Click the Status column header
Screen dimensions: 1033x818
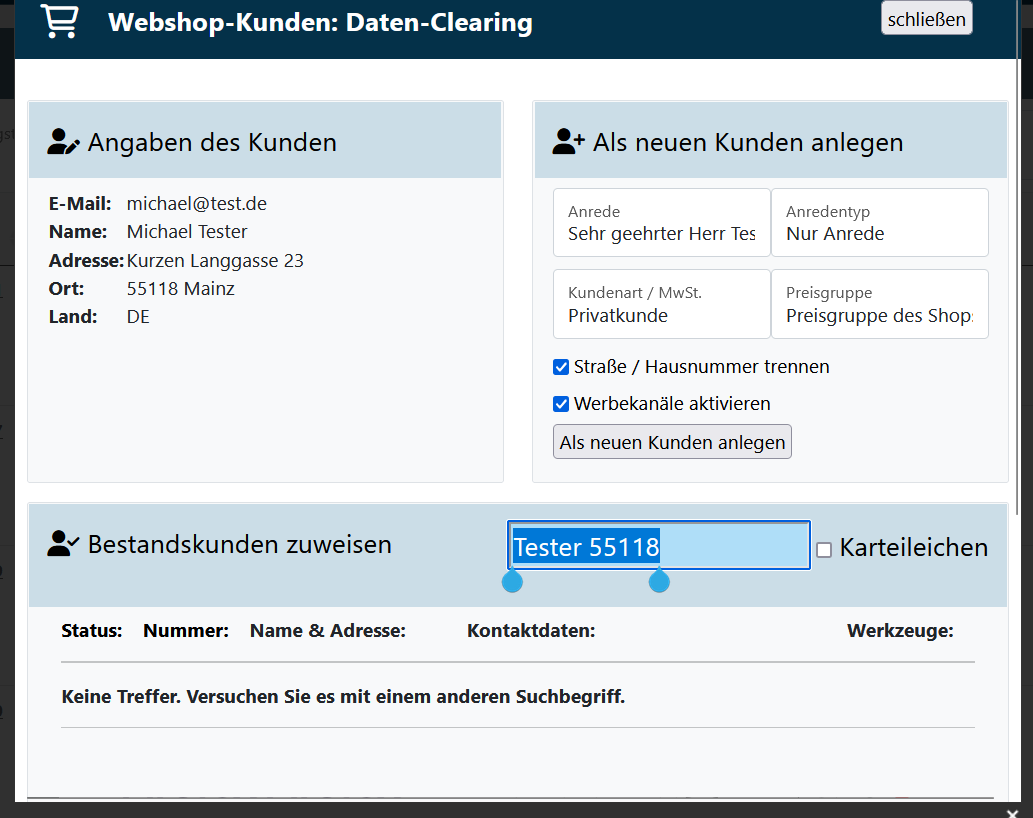coord(91,631)
